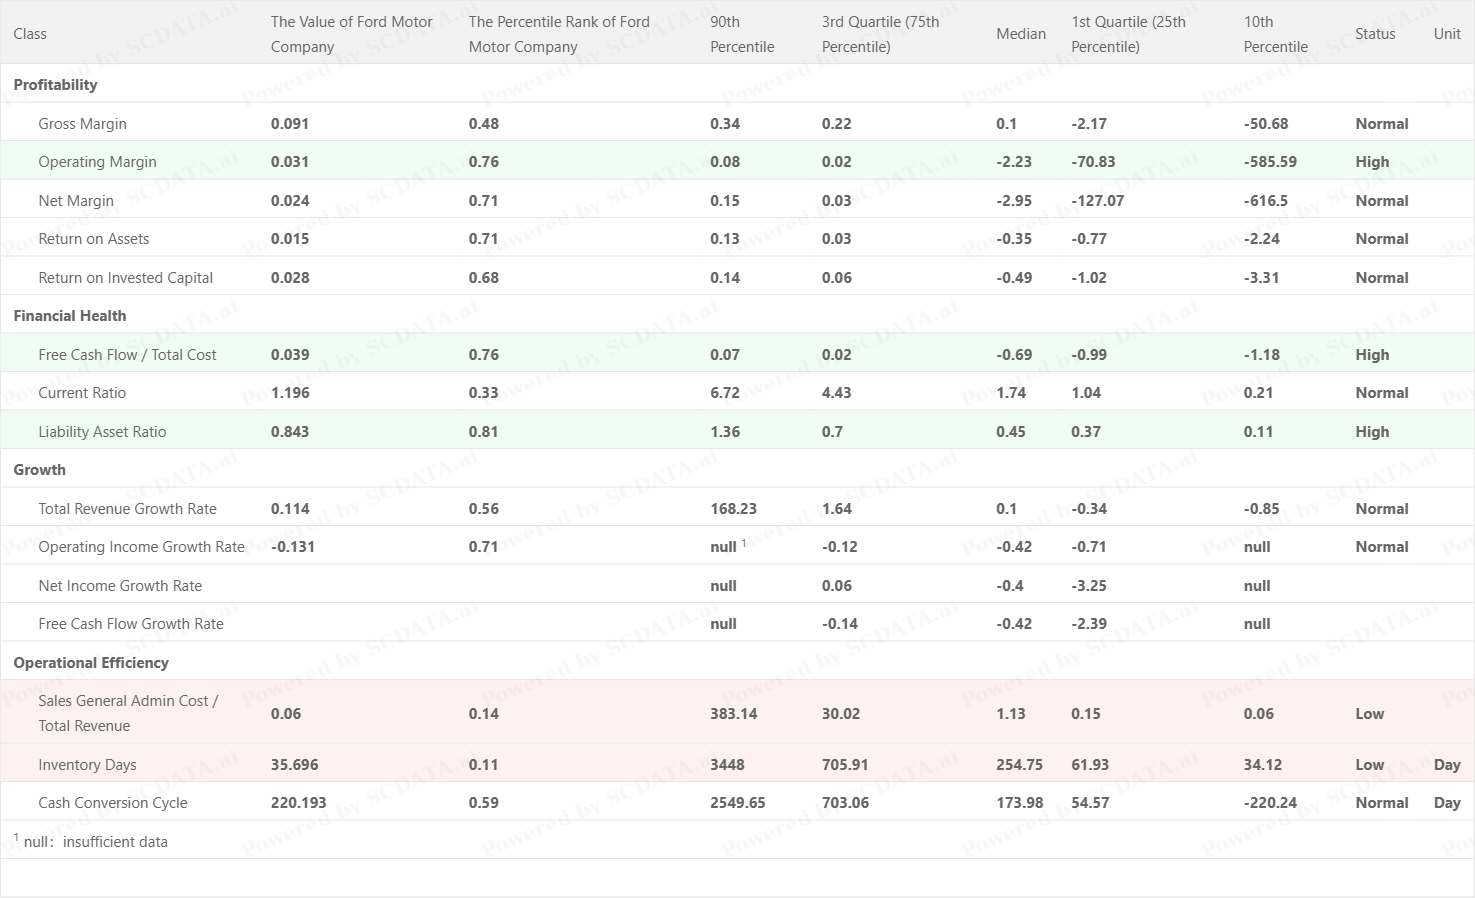Click the Return on Assets row label
The height and width of the screenshot is (898, 1475).
93,239
